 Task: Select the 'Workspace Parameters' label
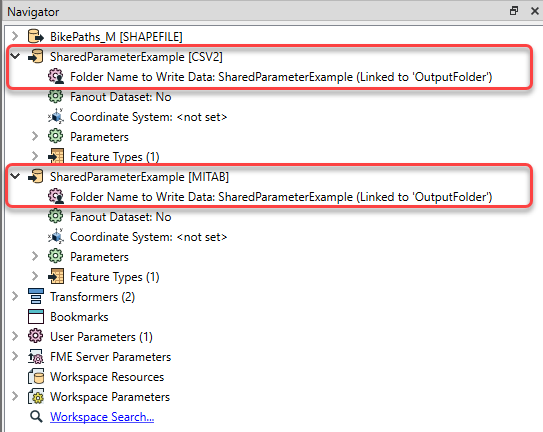[x=110, y=397]
